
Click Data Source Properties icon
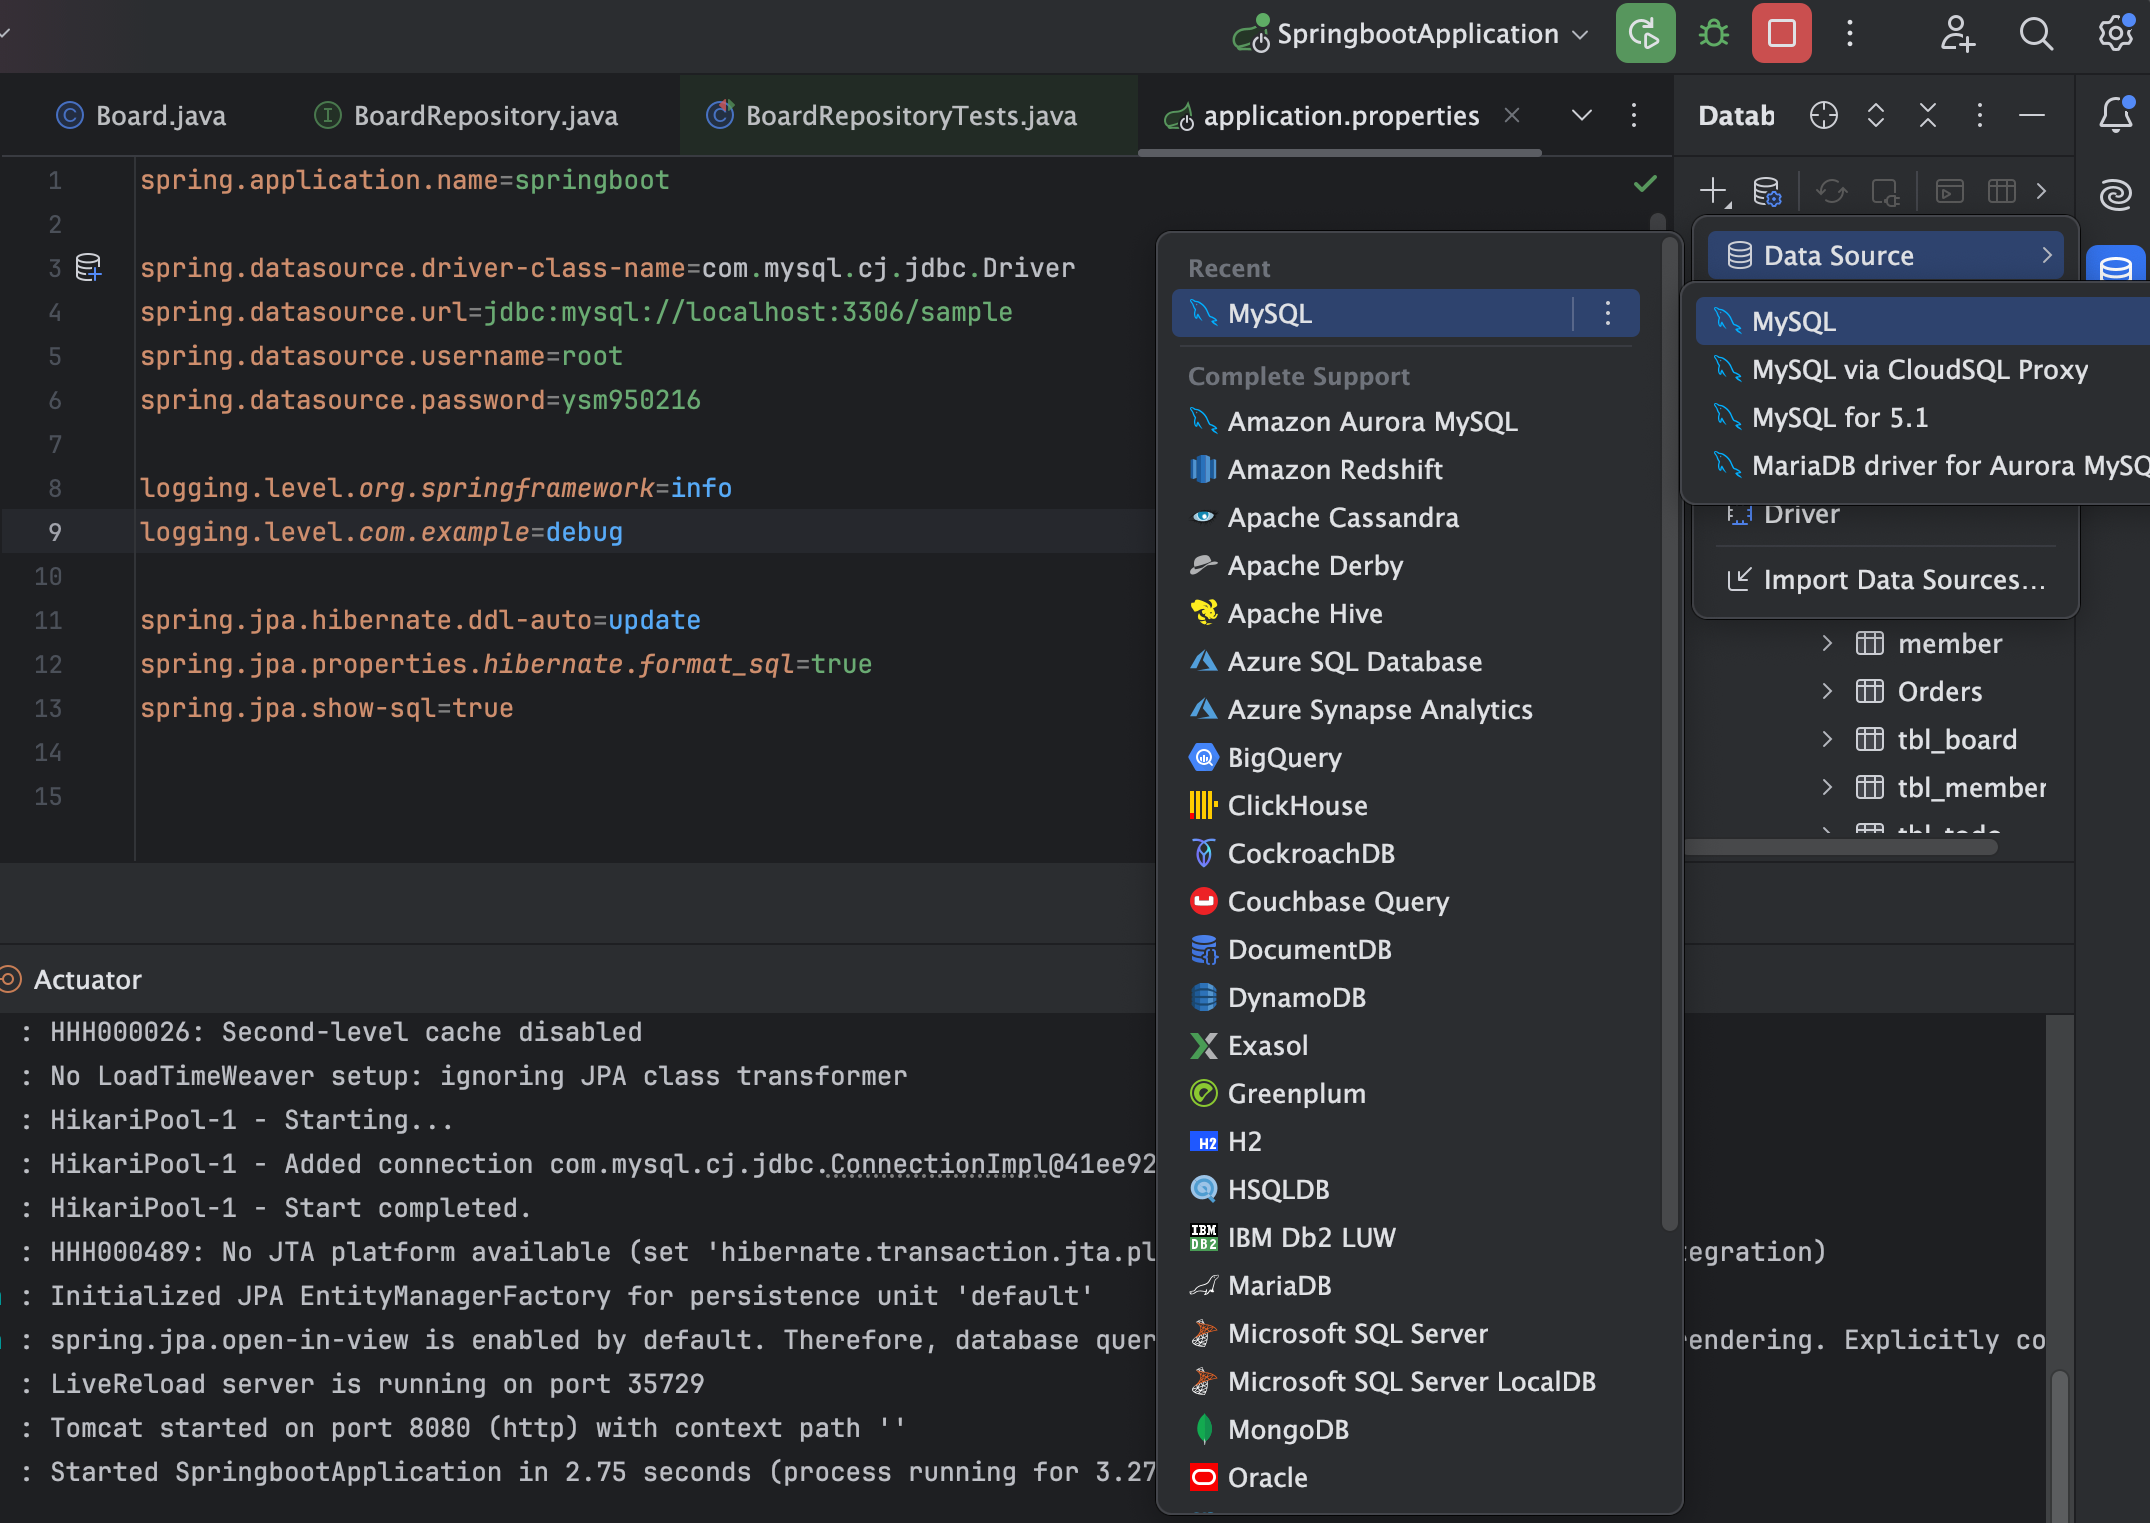[1767, 191]
